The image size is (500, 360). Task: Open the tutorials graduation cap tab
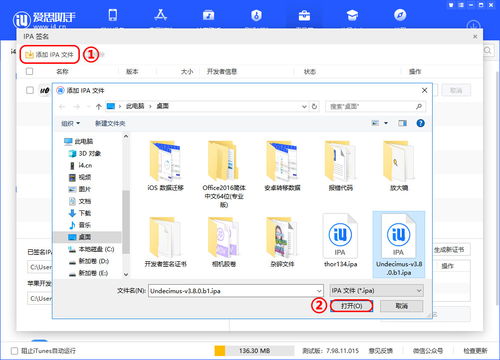[x=352, y=15]
